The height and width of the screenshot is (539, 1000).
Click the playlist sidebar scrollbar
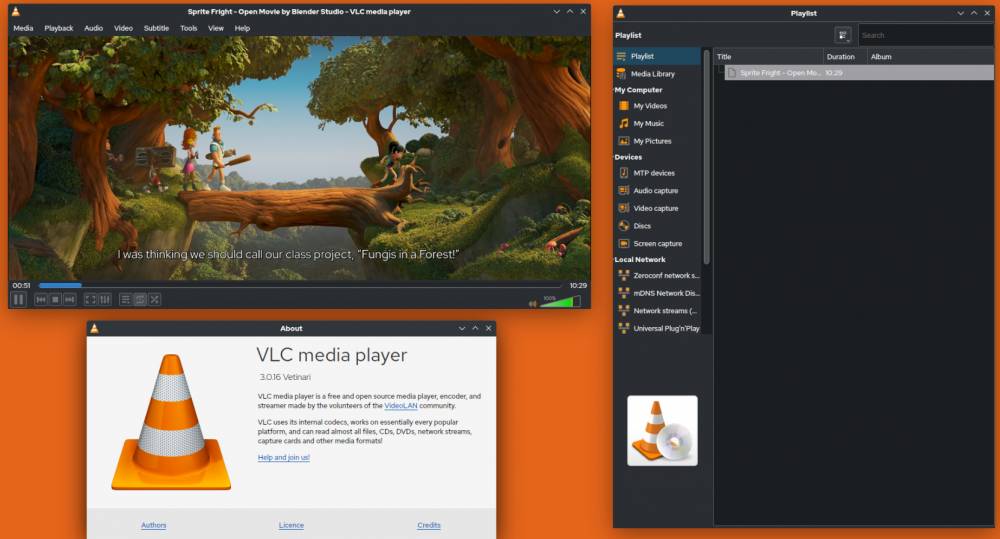[x=706, y=156]
